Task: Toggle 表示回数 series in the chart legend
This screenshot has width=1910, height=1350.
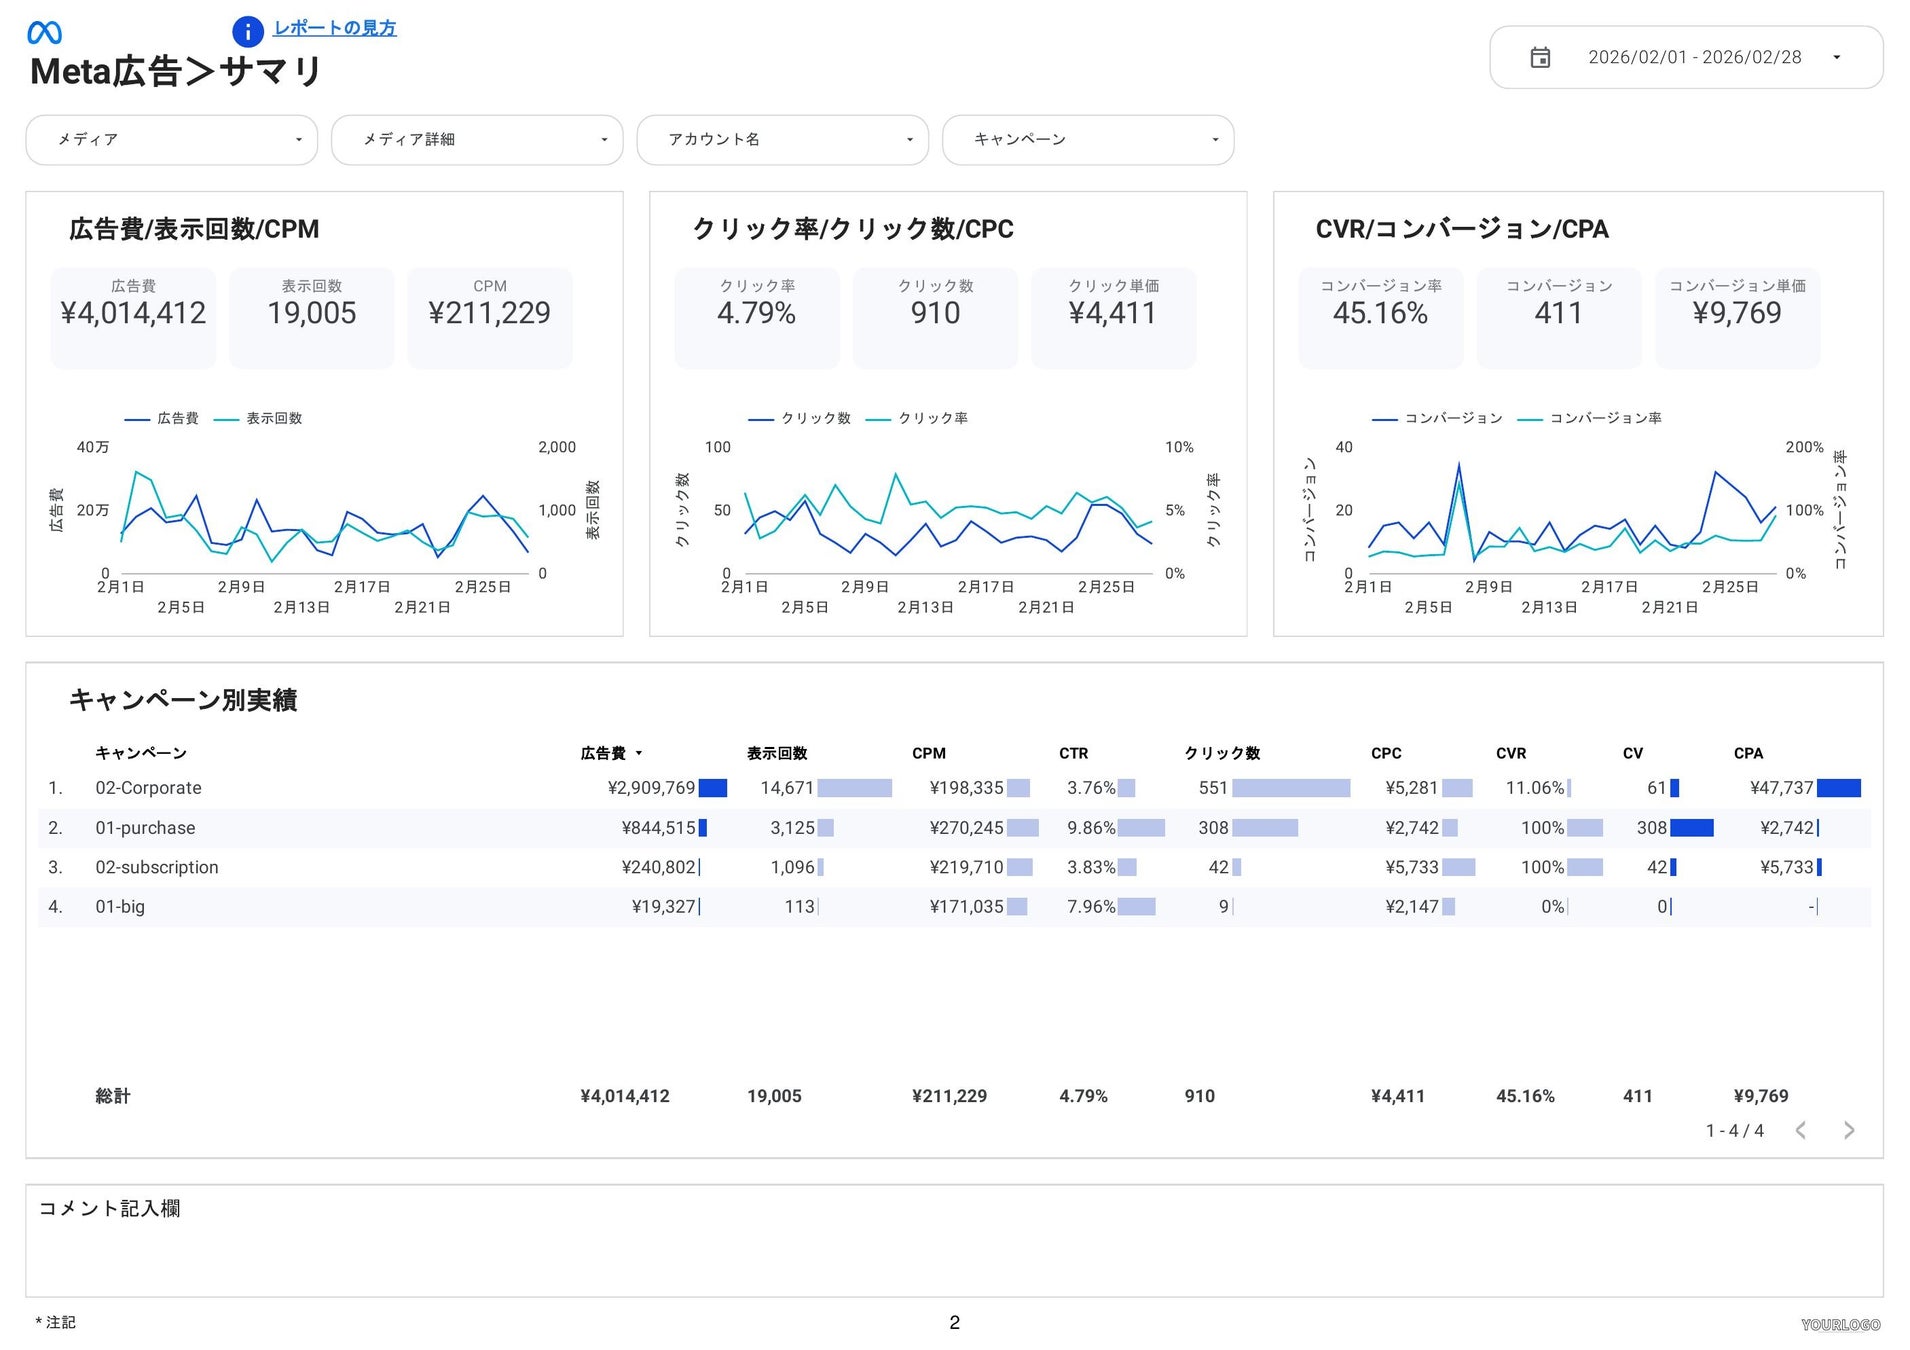Action: [x=273, y=418]
